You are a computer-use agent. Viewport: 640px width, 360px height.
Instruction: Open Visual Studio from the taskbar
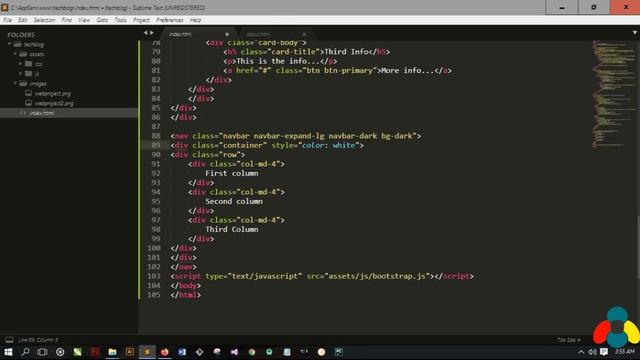tap(234, 352)
